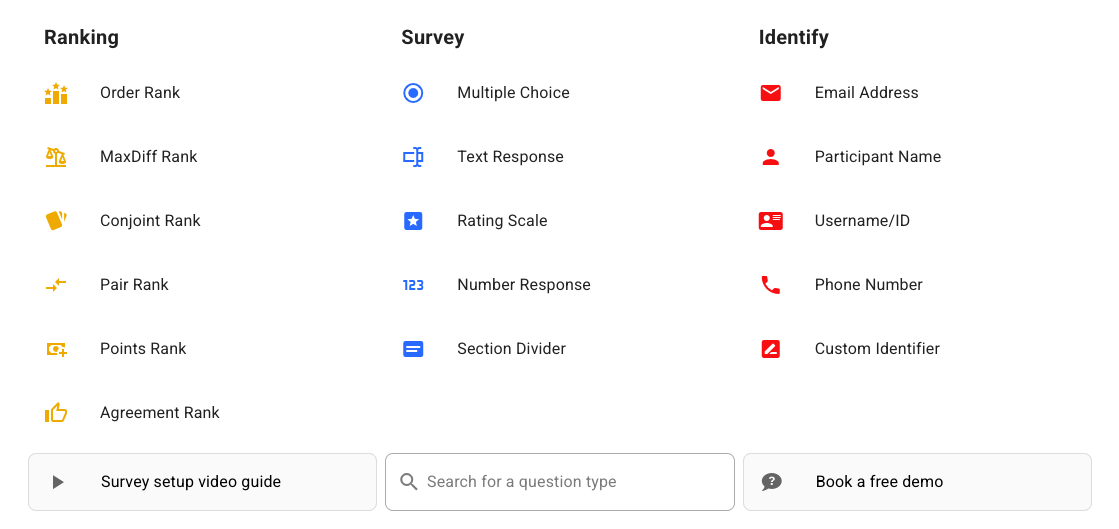Add a Custom Identifier question
Screen dimensions: 1119x529
coord(877,349)
